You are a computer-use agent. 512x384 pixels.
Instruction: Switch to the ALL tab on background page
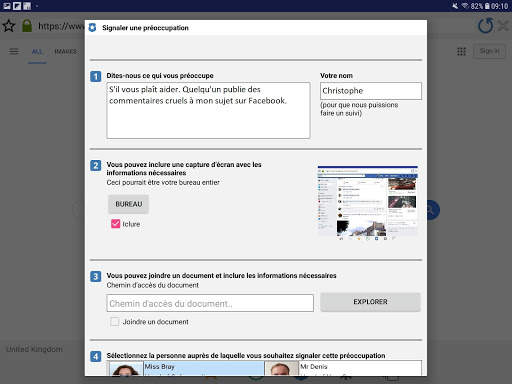(37, 52)
